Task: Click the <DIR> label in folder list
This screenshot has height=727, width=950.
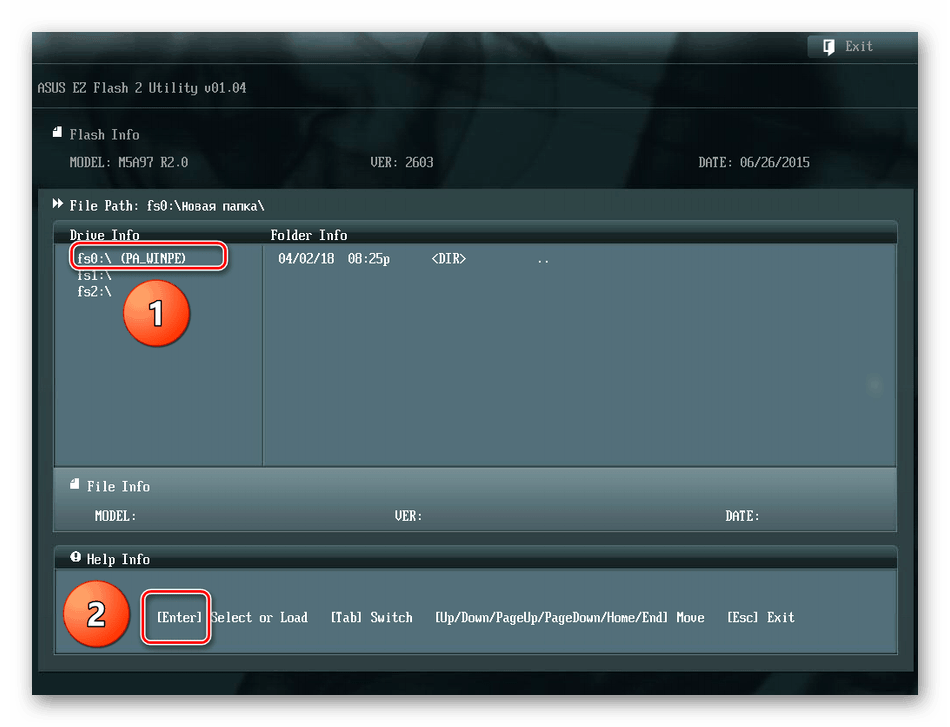Action: click(x=448, y=259)
